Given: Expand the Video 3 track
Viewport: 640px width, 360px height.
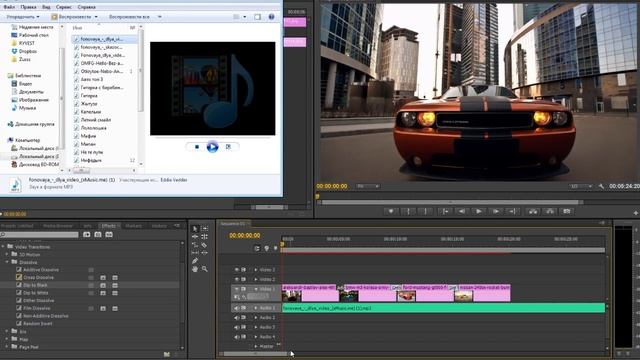Looking at the screenshot, I should 256,270.
